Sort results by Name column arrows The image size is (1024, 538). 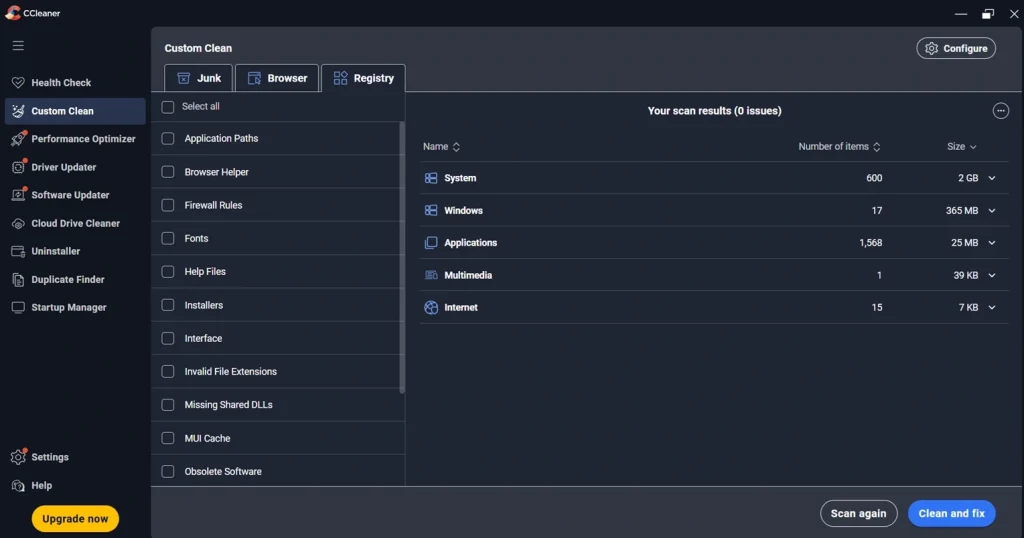click(456, 147)
